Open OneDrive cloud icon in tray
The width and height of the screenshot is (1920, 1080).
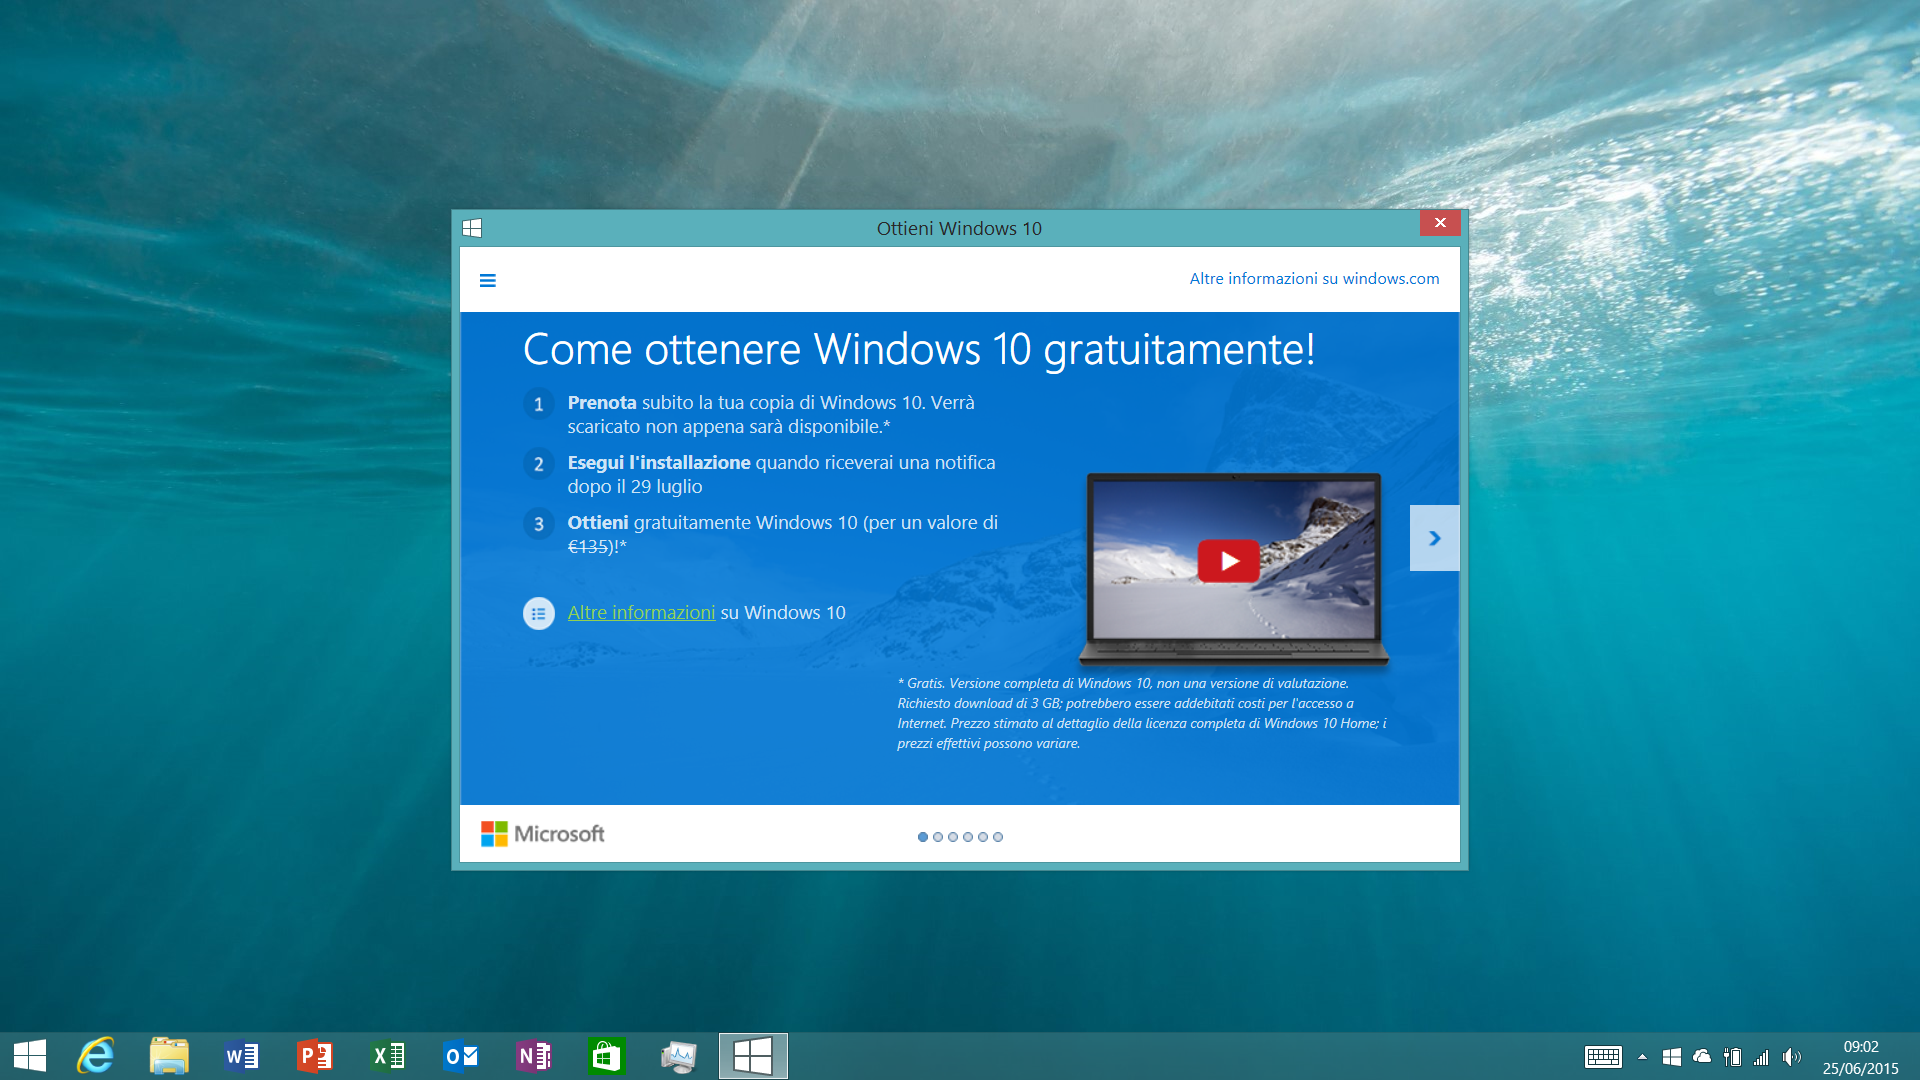tap(1702, 1056)
